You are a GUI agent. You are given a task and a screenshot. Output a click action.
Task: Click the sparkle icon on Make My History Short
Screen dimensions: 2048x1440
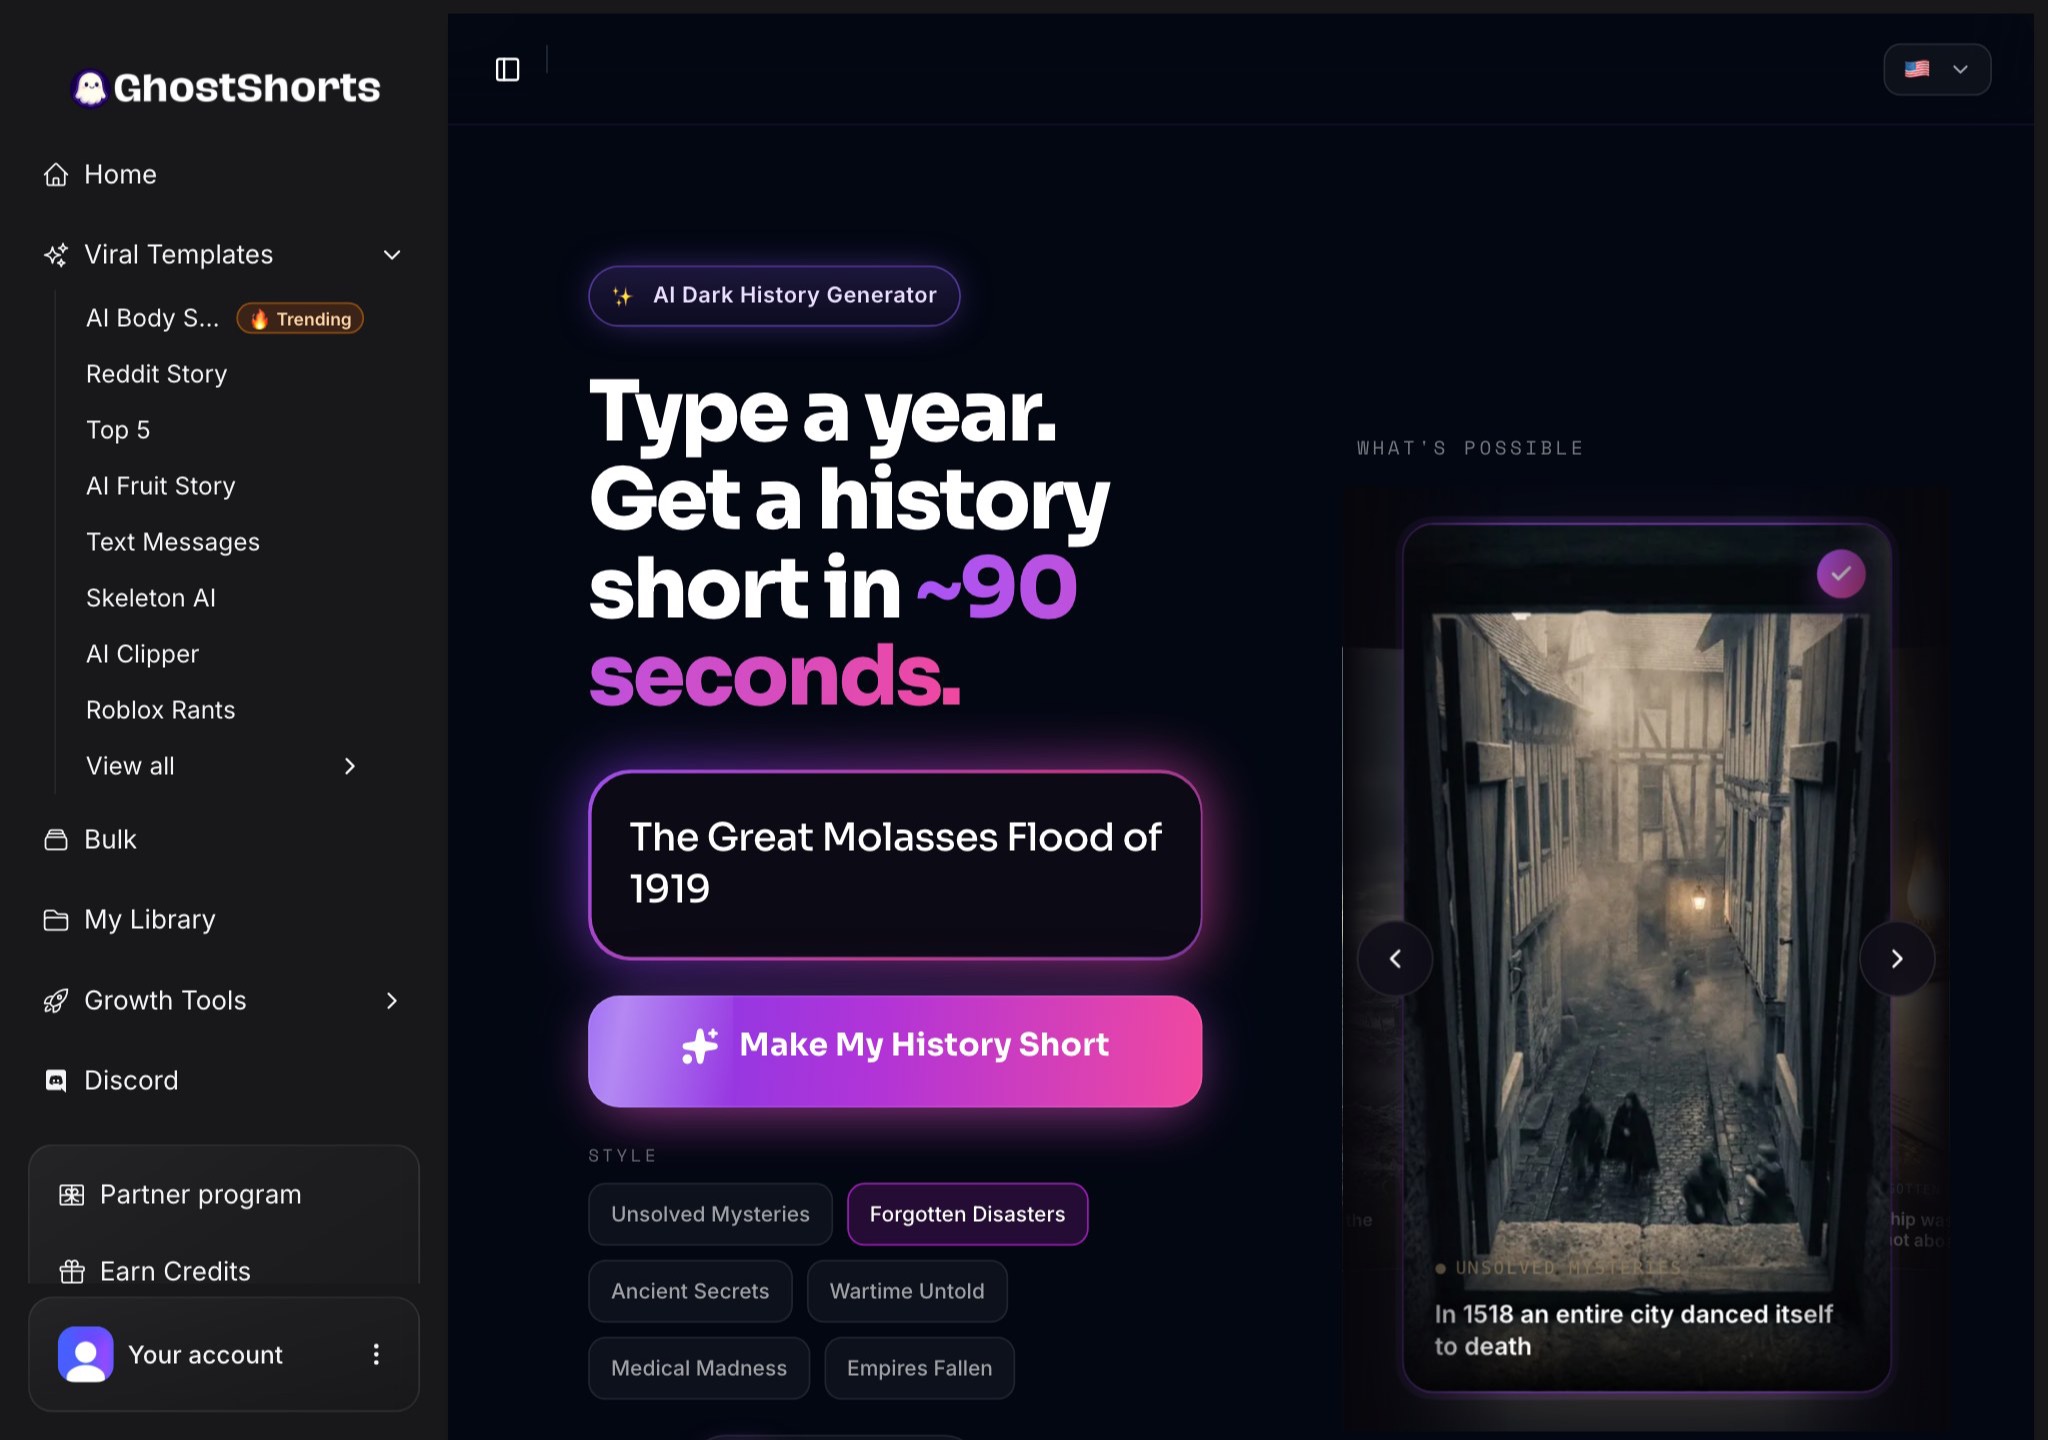pyautogui.click(x=700, y=1046)
